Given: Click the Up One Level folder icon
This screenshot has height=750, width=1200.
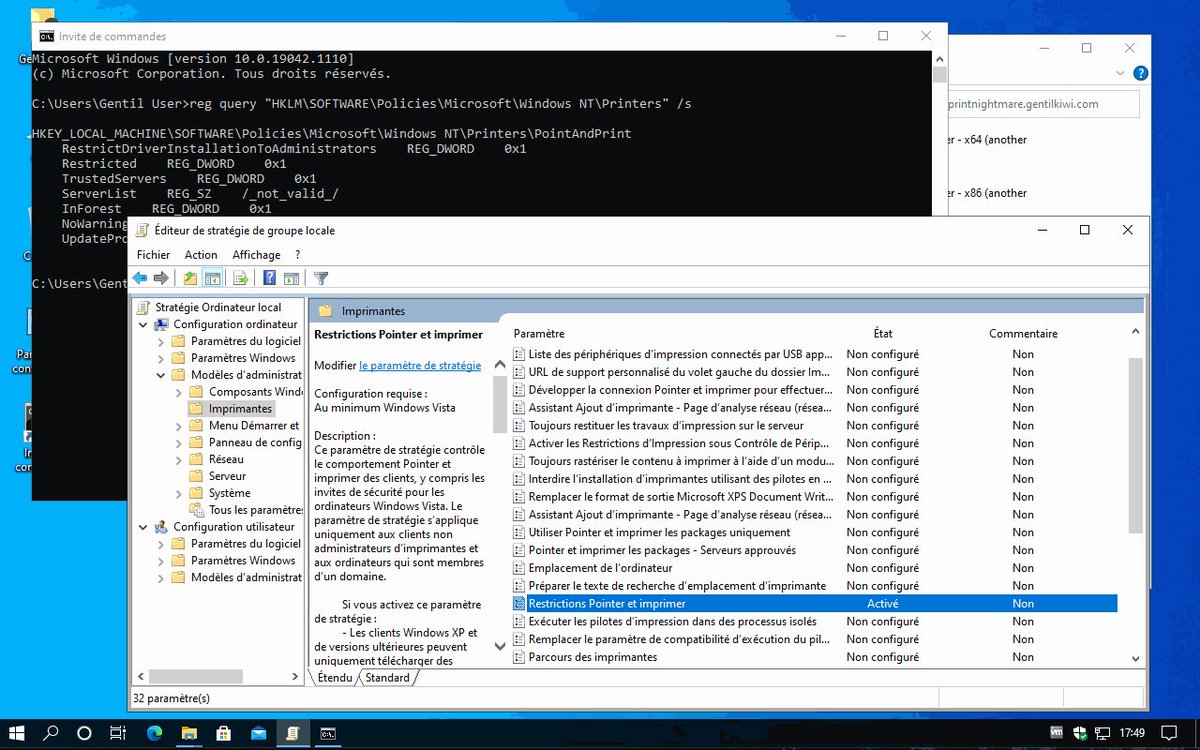Looking at the screenshot, I should tap(190, 278).
